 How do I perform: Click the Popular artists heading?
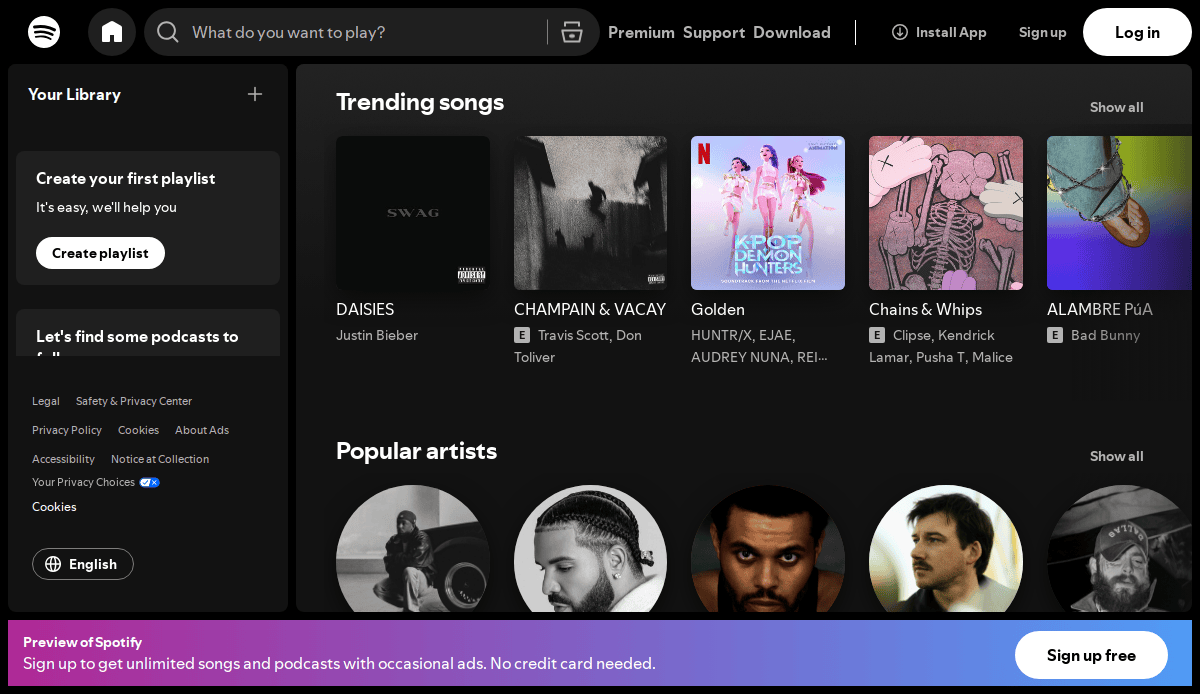pos(416,451)
